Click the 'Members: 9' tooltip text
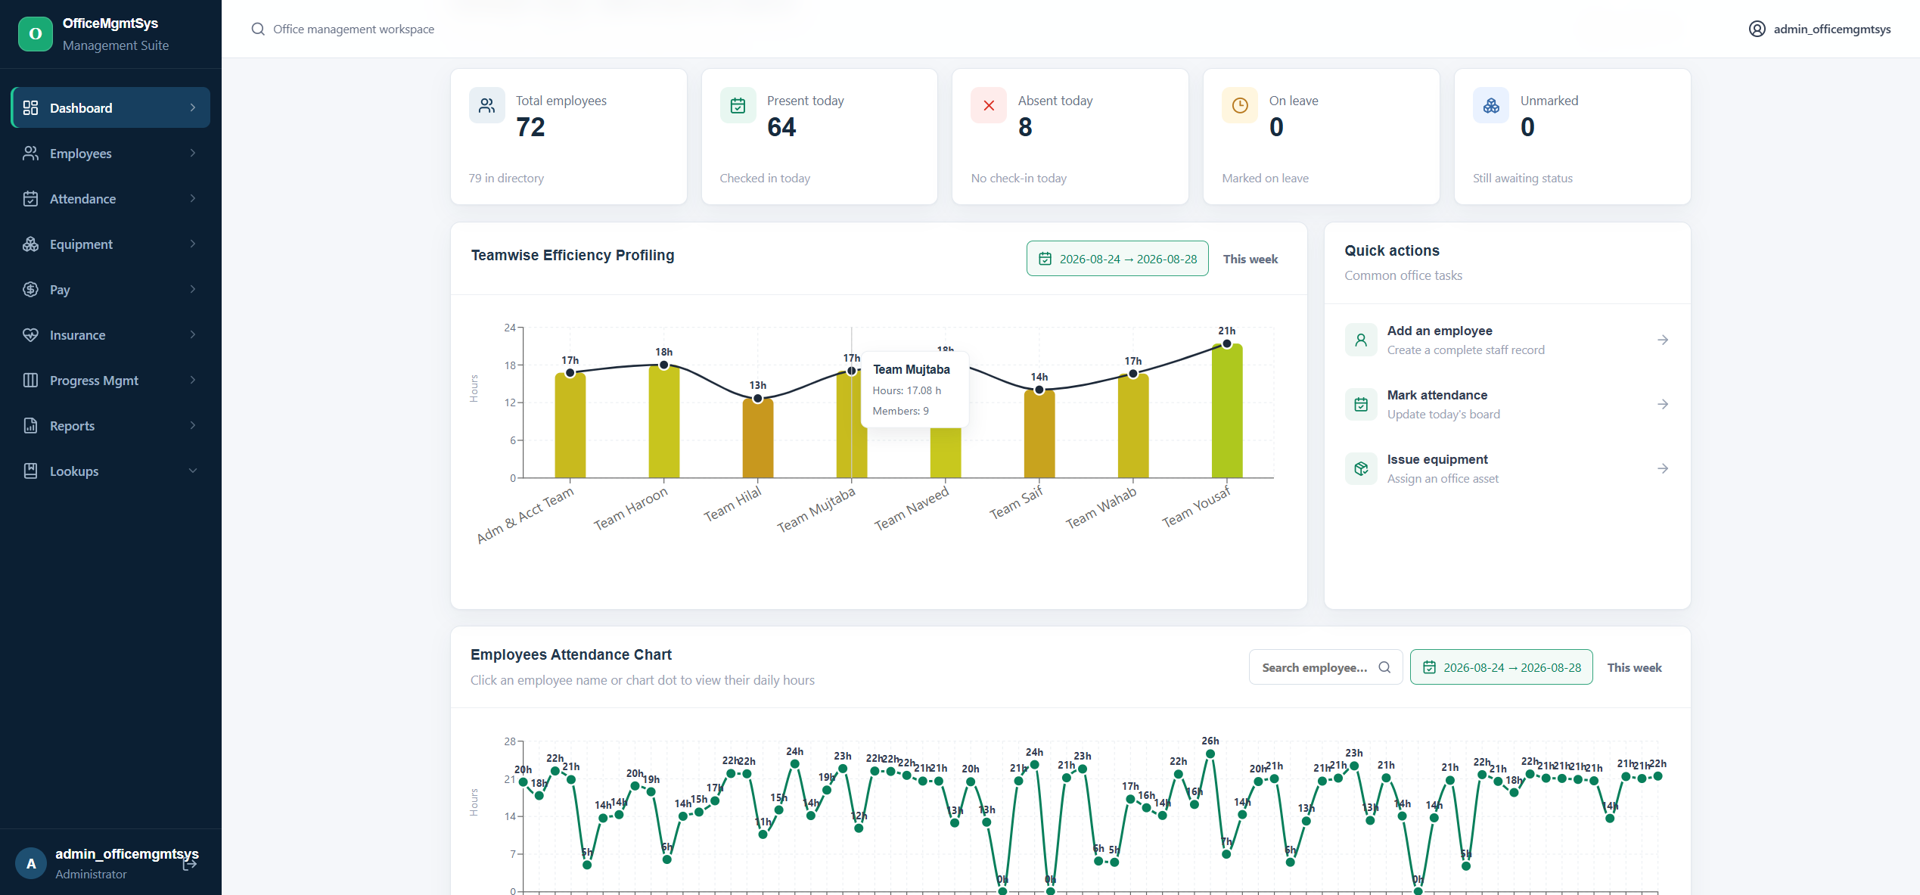The height and width of the screenshot is (895, 1920). 900,411
